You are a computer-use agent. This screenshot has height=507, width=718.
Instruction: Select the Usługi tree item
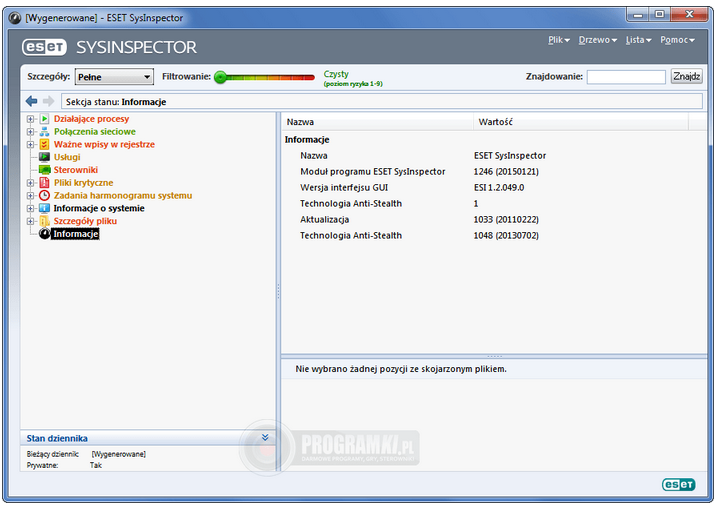(67, 157)
